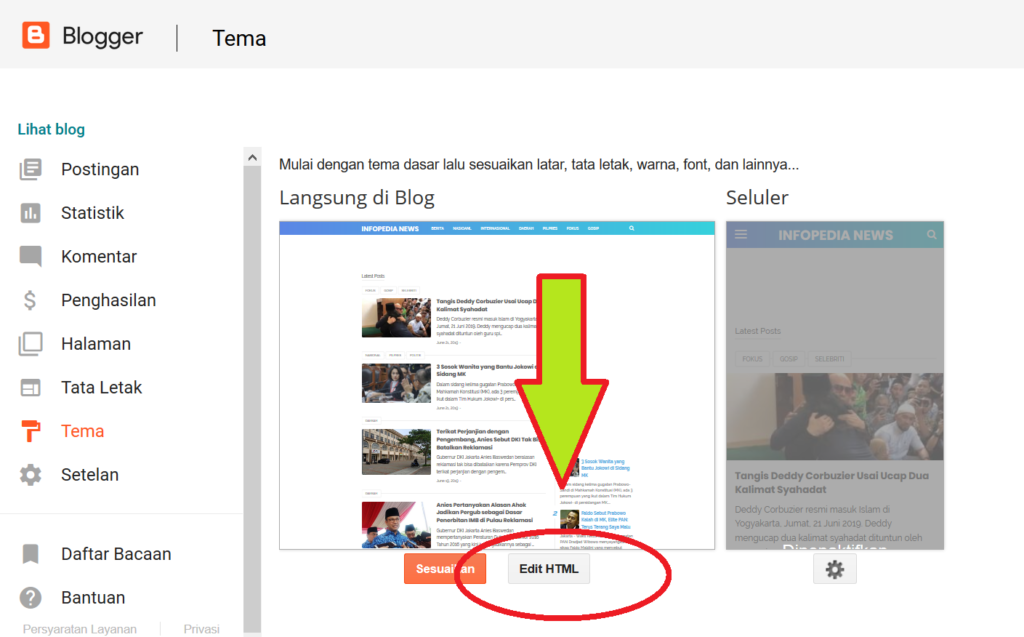
Task: Click the Blogger logo icon
Action: 36,37
